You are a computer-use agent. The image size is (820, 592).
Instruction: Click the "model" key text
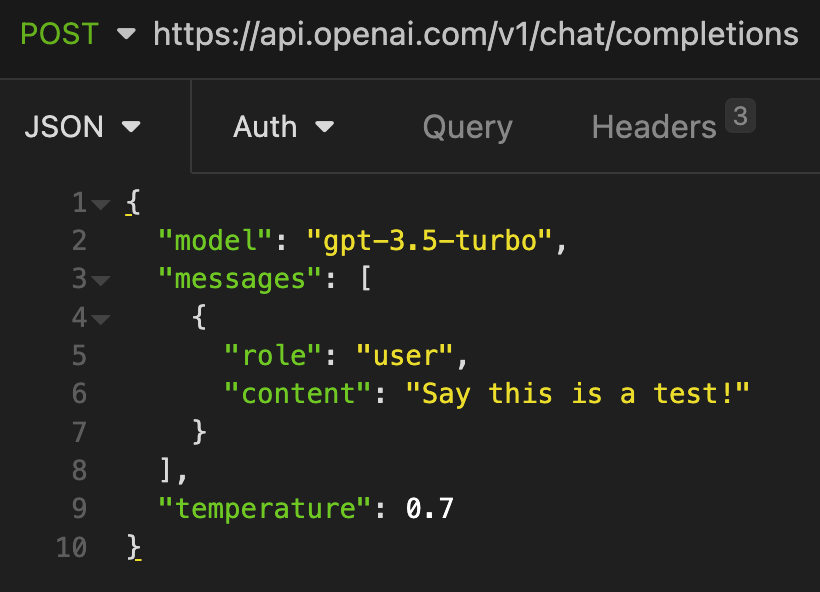tap(215, 241)
